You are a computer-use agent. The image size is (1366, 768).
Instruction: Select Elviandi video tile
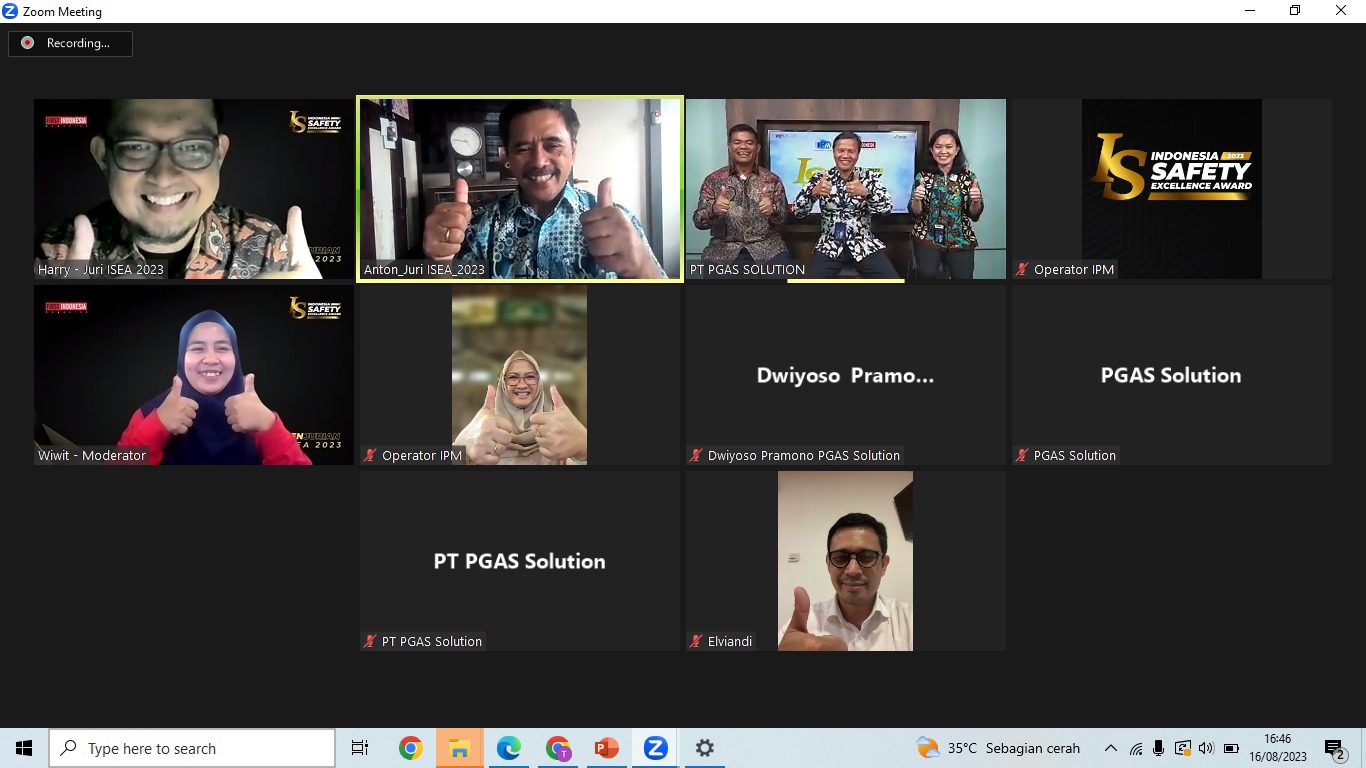coord(846,561)
